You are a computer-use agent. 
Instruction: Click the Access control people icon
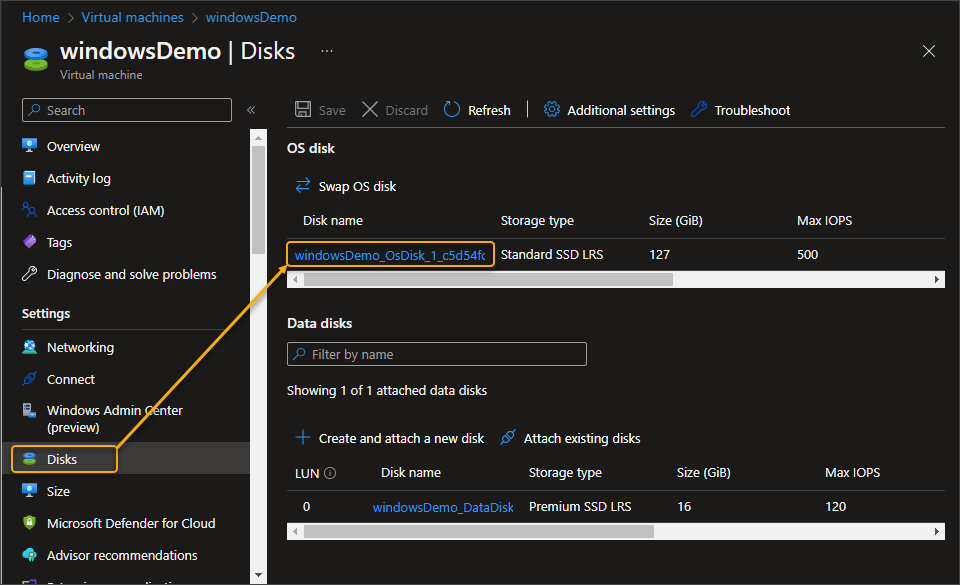coord(29,210)
